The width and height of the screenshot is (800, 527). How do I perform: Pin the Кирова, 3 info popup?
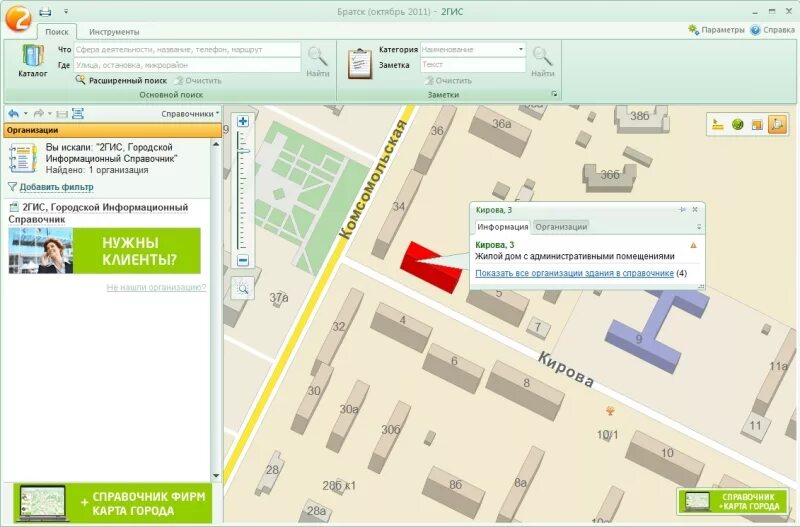[x=682, y=210]
